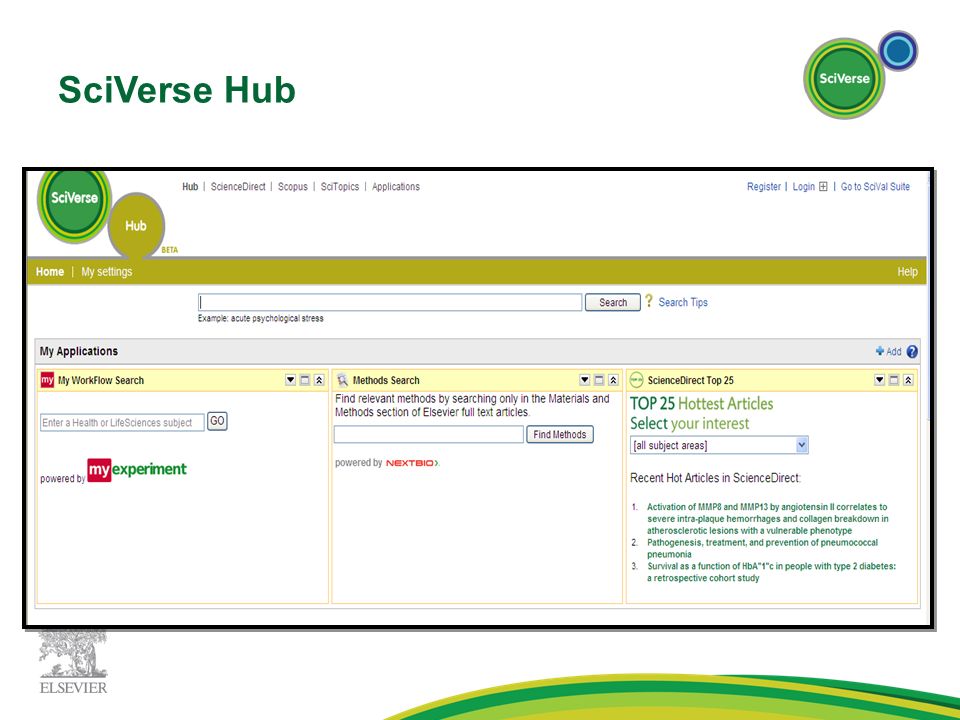Collapse the ScienceDirect Top 25 panel
The height and width of the screenshot is (720, 960).
click(909, 380)
